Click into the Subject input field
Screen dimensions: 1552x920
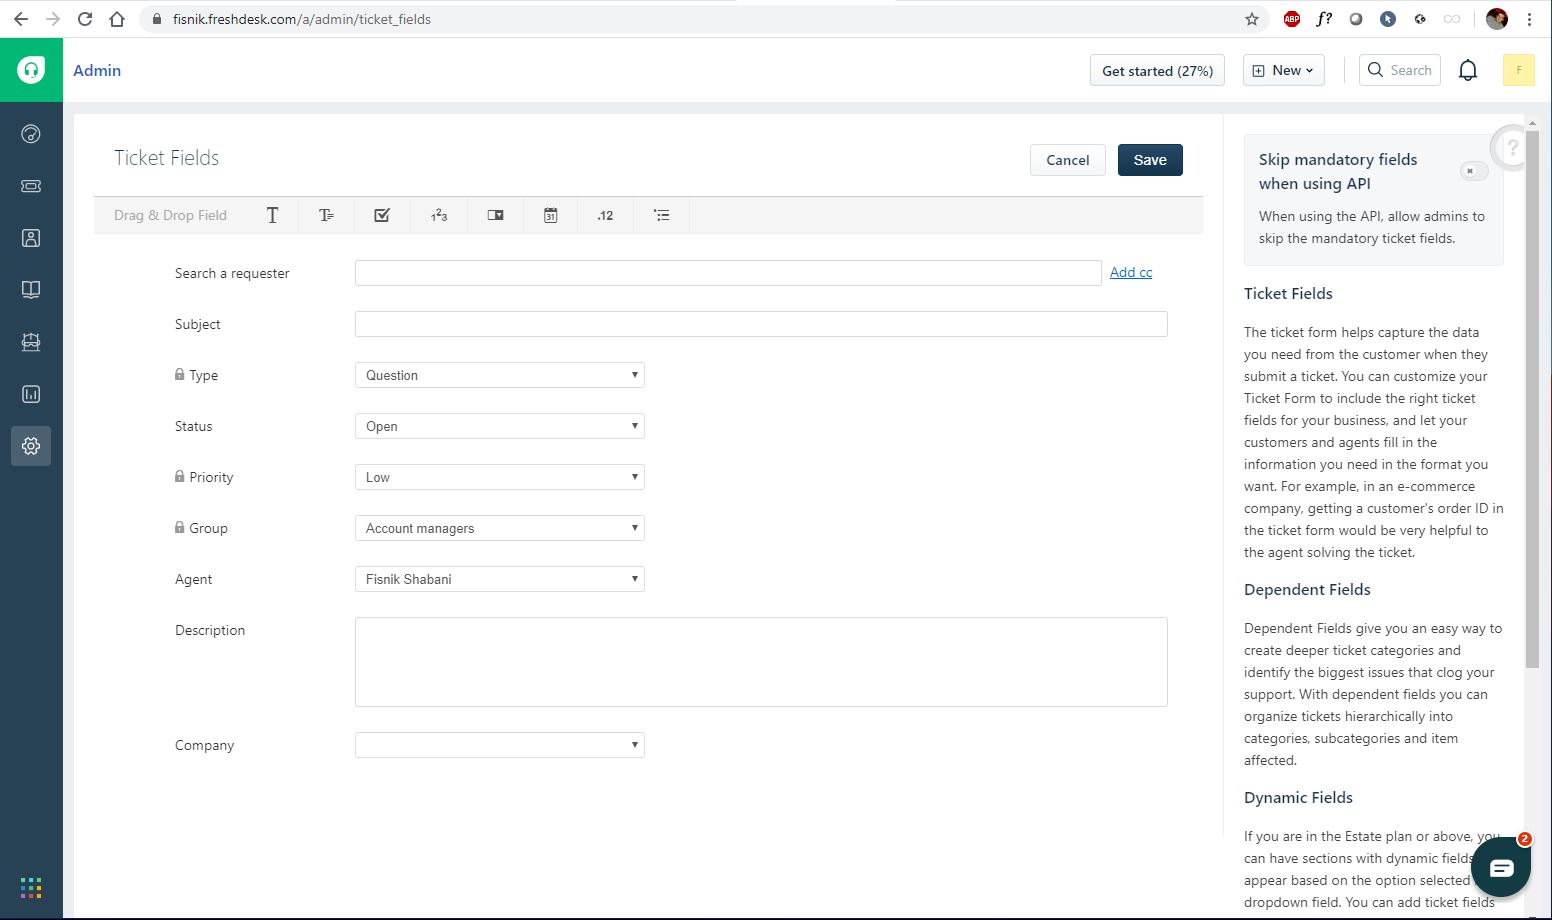pos(760,324)
